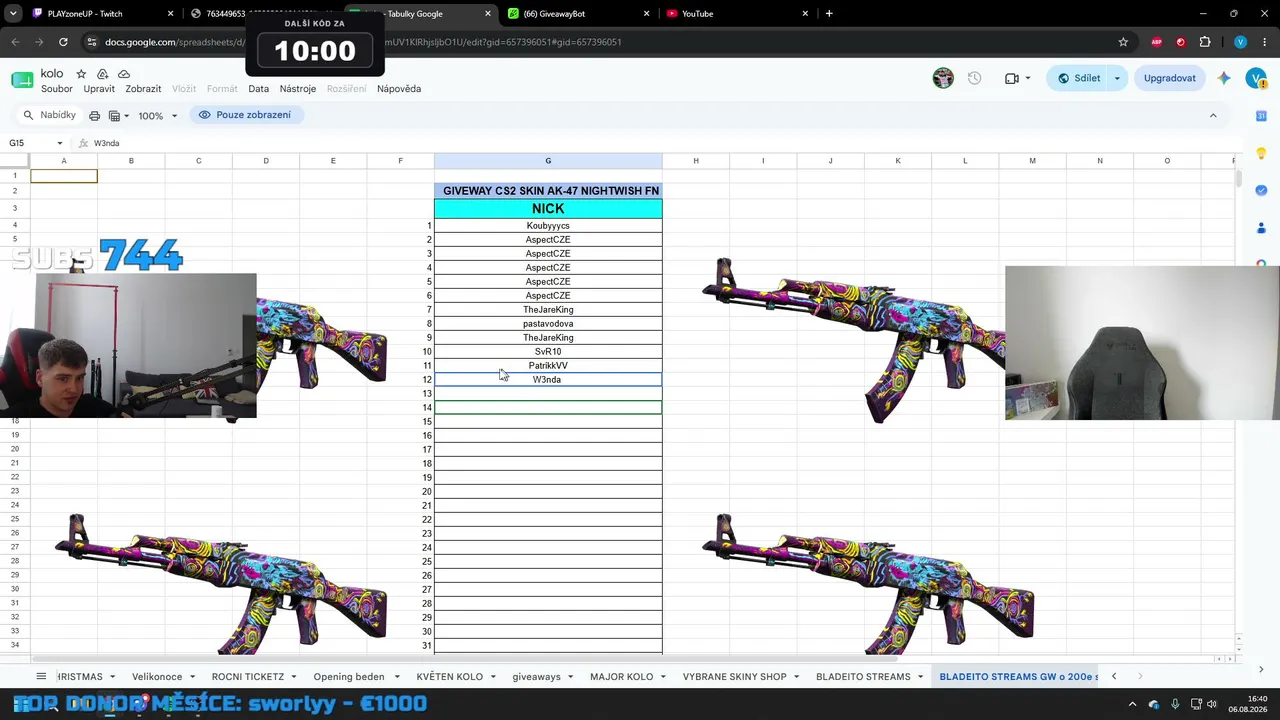Switch to the Velikonoce sheet tab

(x=157, y=677)
